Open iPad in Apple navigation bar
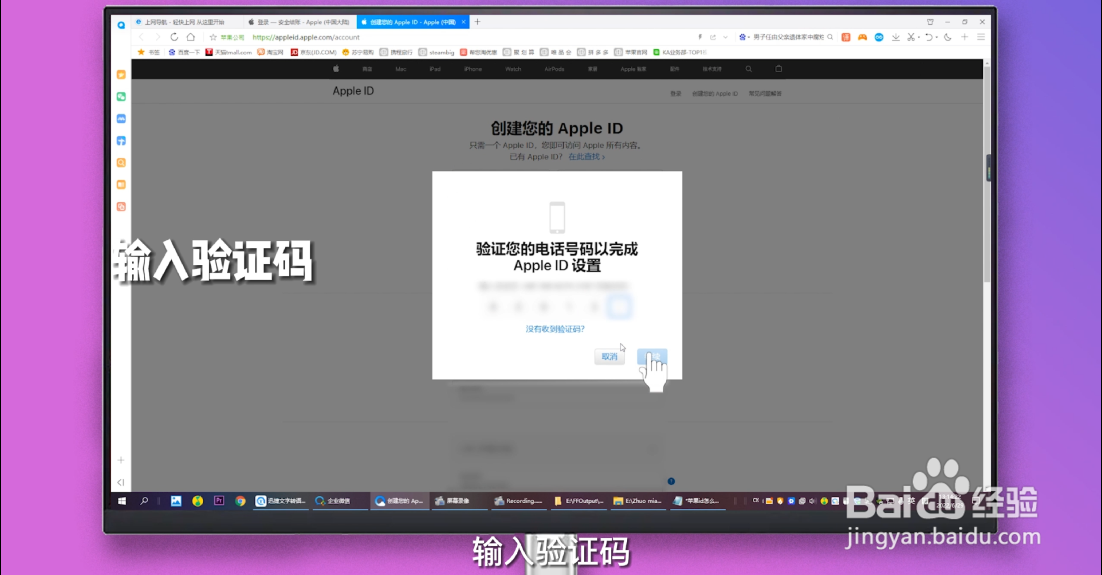 pyautogui.click(x=435, y=69)
